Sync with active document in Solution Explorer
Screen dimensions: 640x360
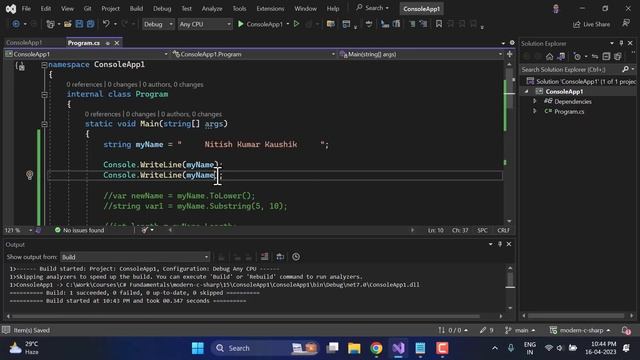(595, 56)
